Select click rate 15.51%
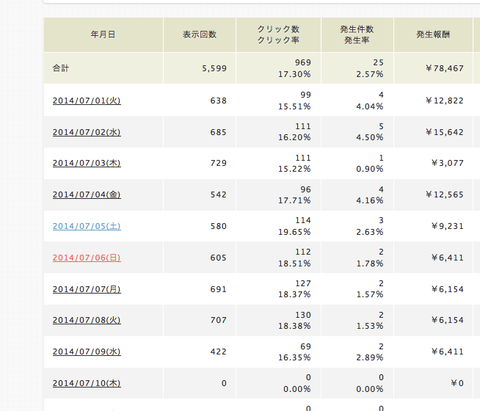Screen dimensions: 480x411 [295, 107]
